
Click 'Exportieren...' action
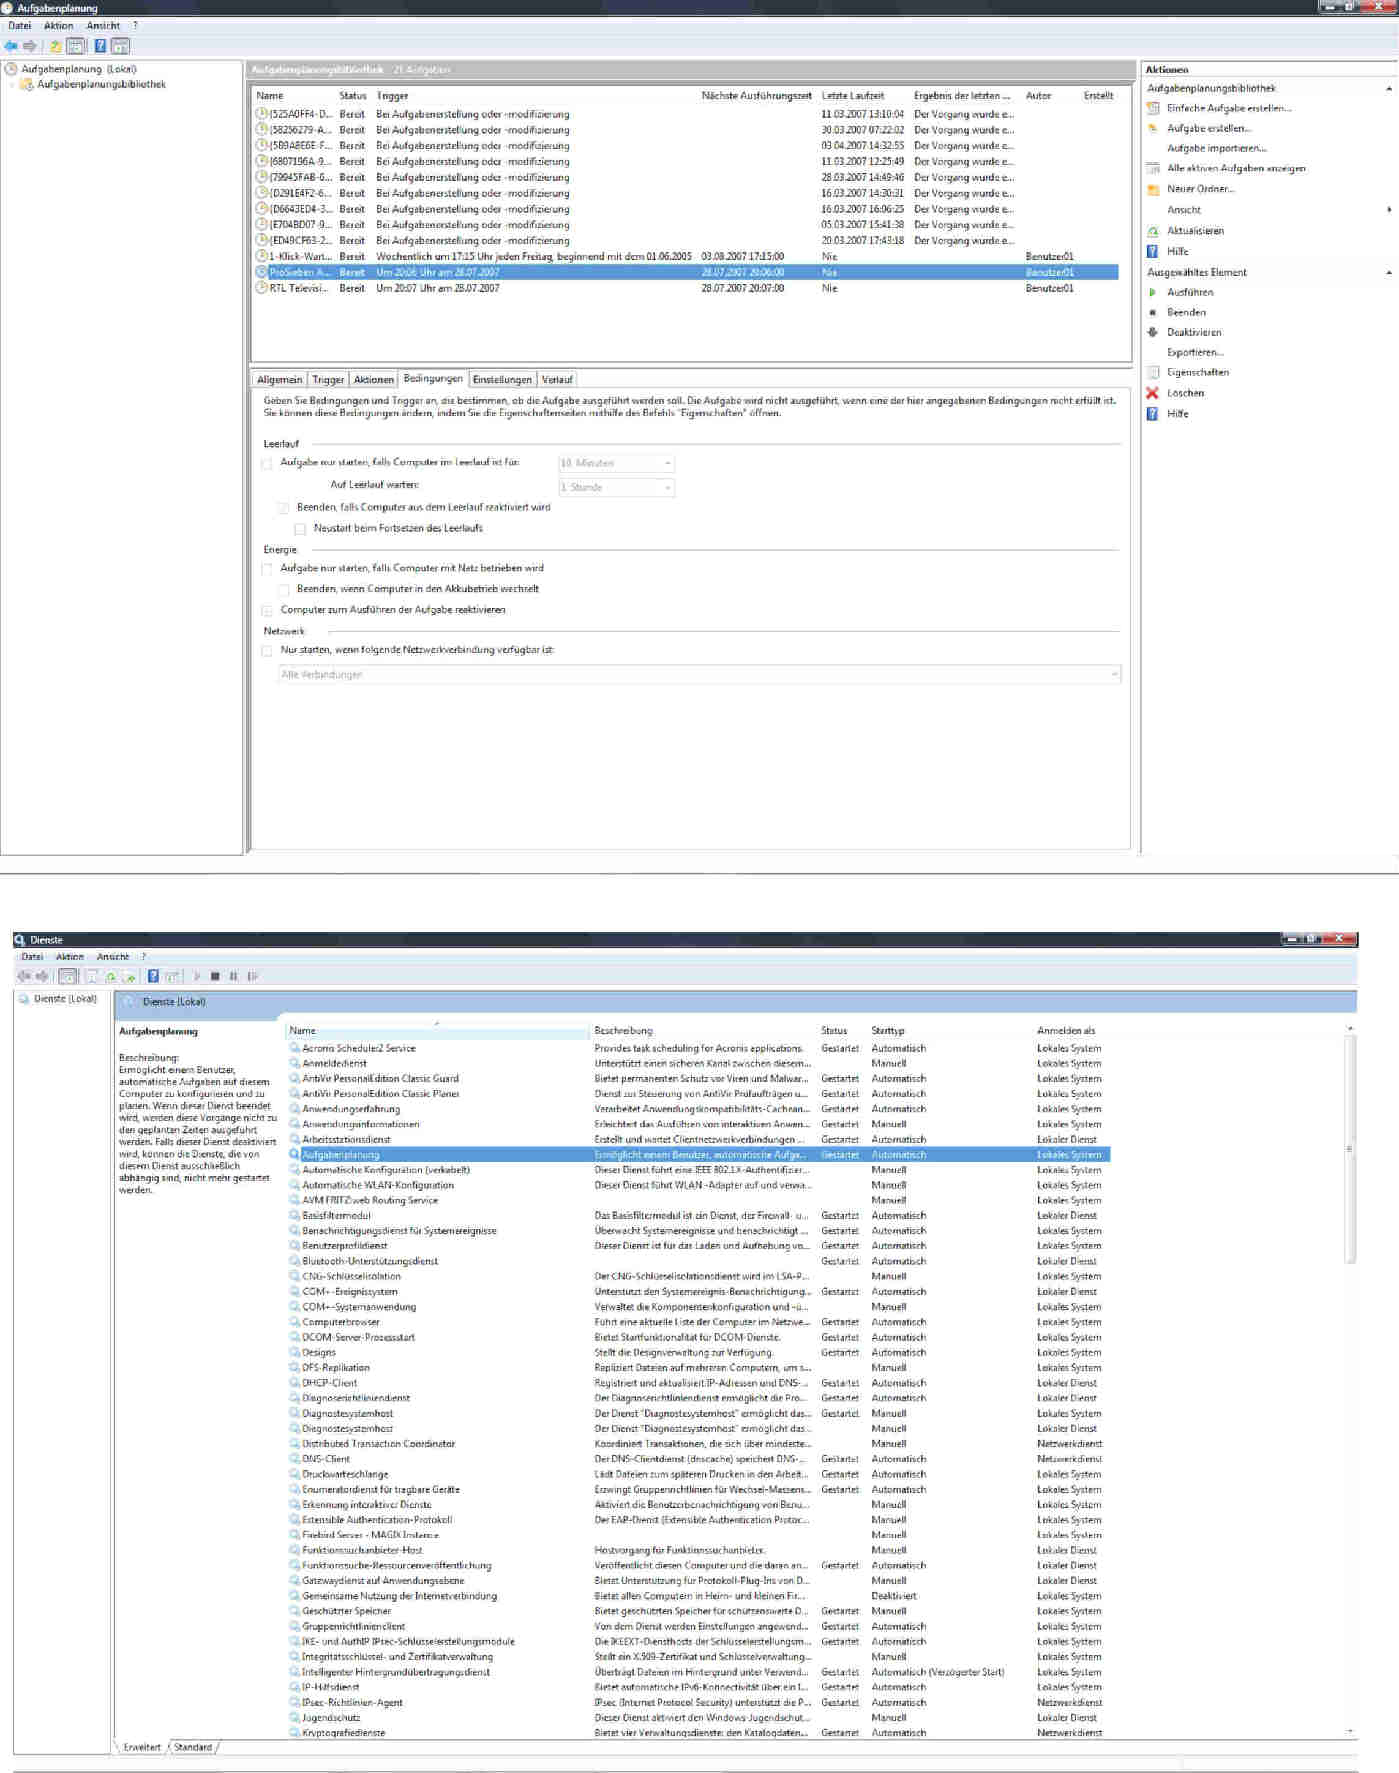[x=1195, y=352]
